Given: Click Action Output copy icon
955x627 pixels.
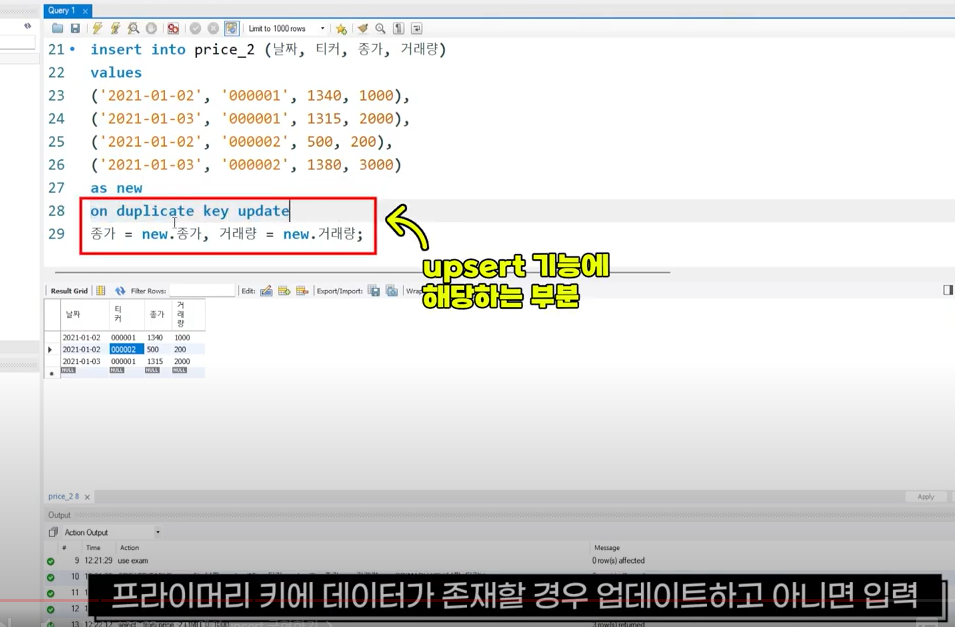Looking at the screenshot, I should click(53, 532).
